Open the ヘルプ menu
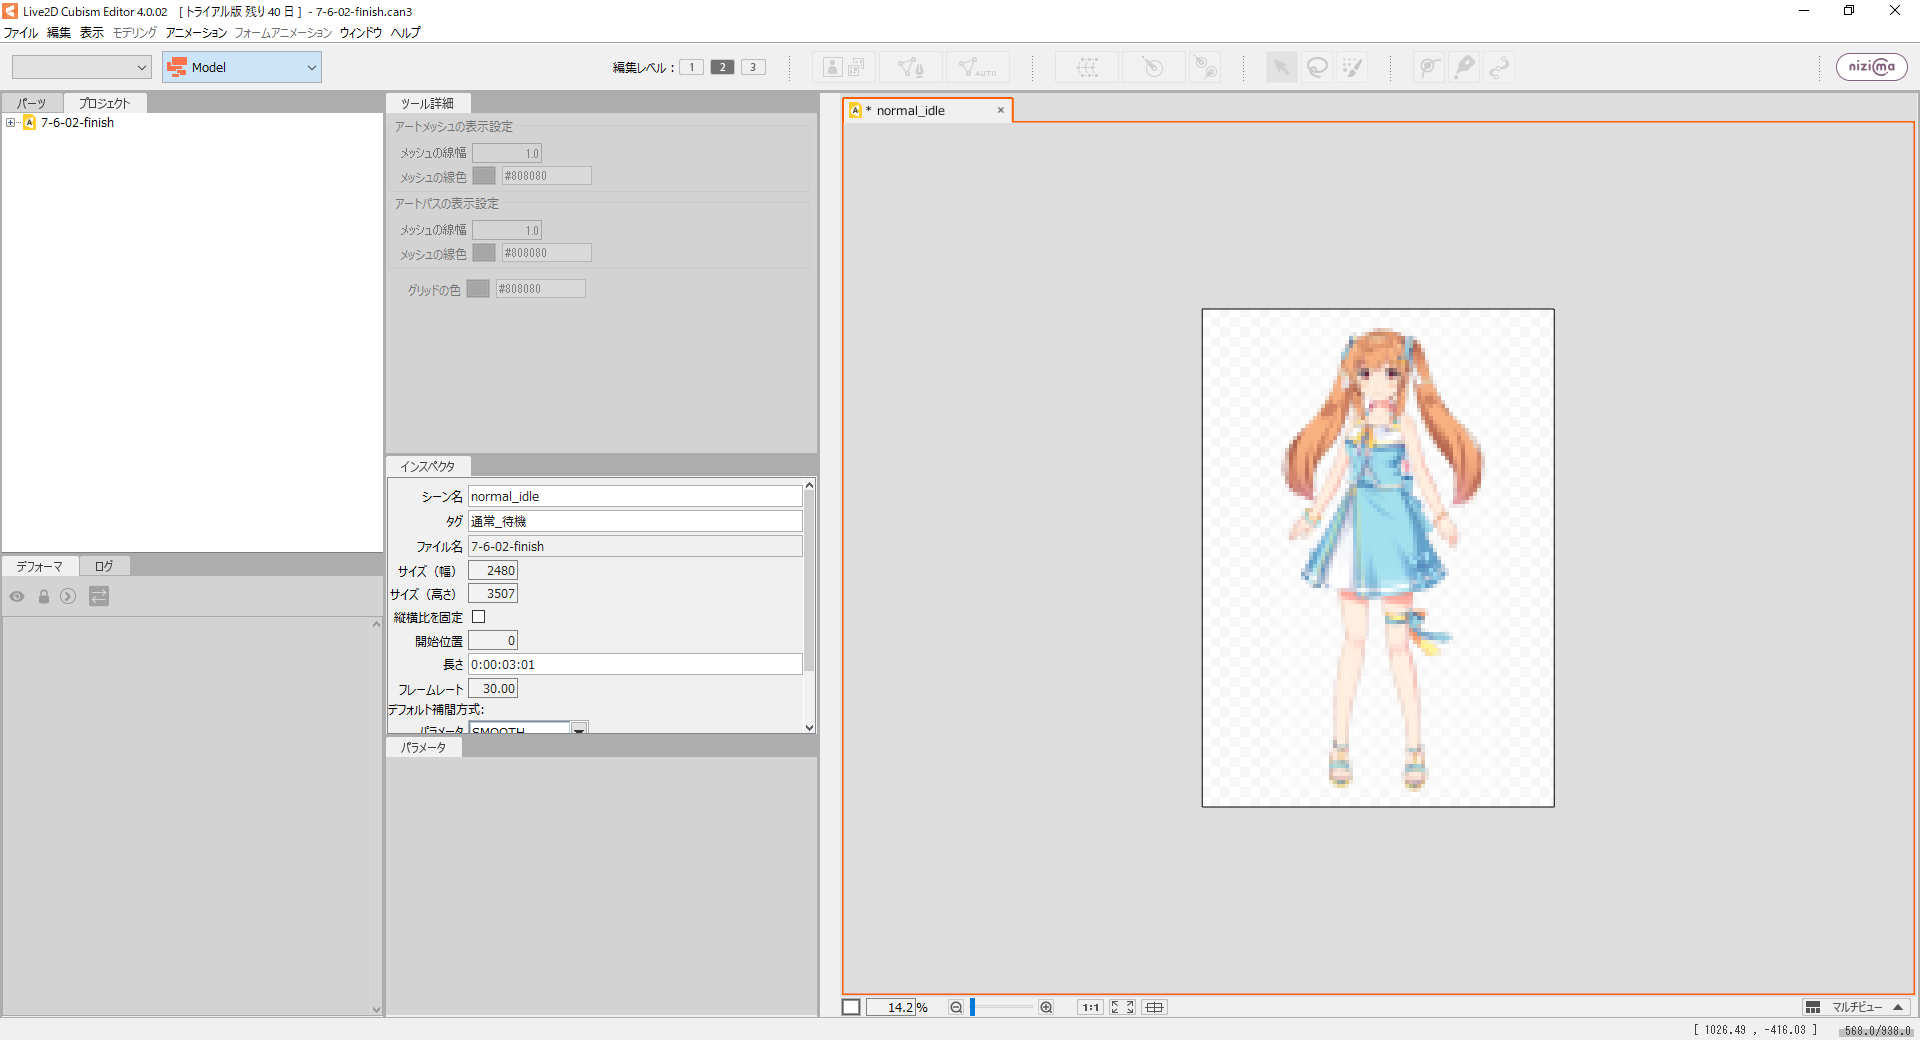Screen dimensions: 1920x1040 pyautogui.click(x=405, y=32)
